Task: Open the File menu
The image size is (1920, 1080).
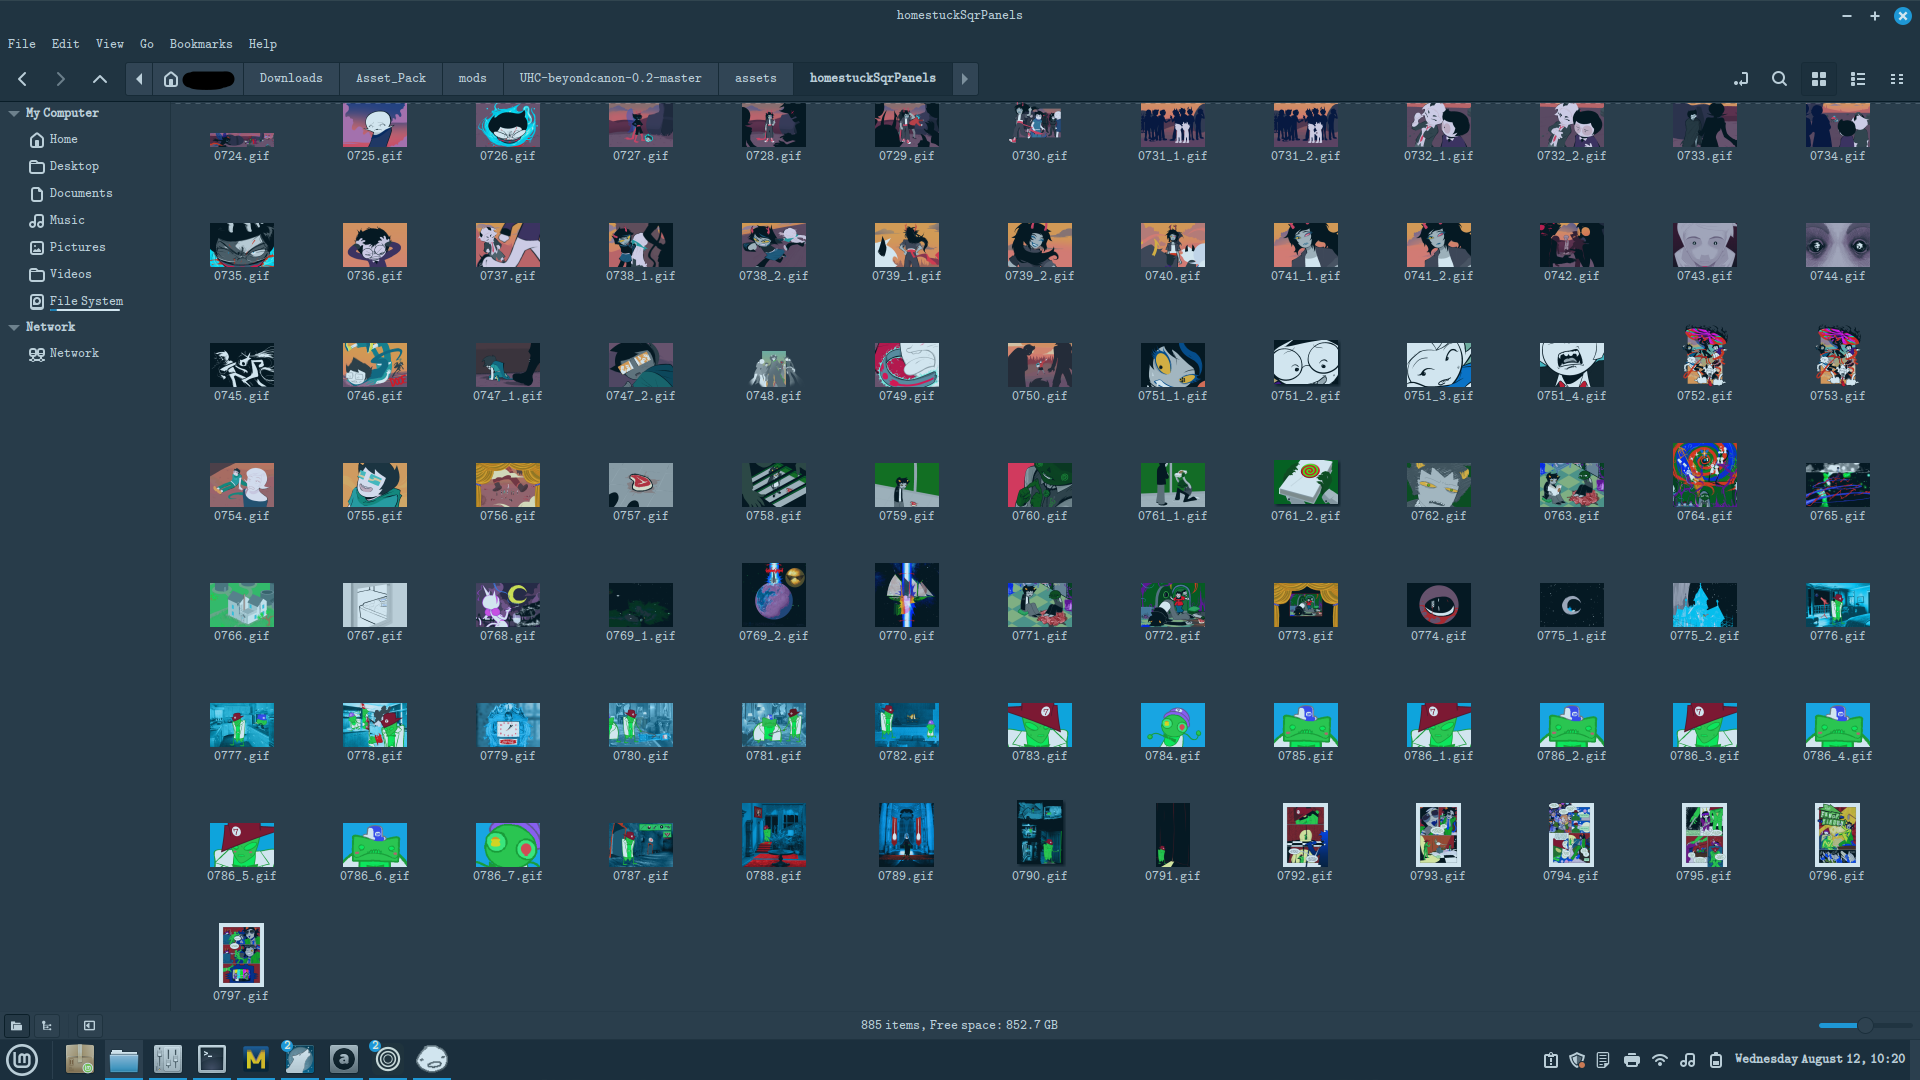Action: click(x=22, y=44)
